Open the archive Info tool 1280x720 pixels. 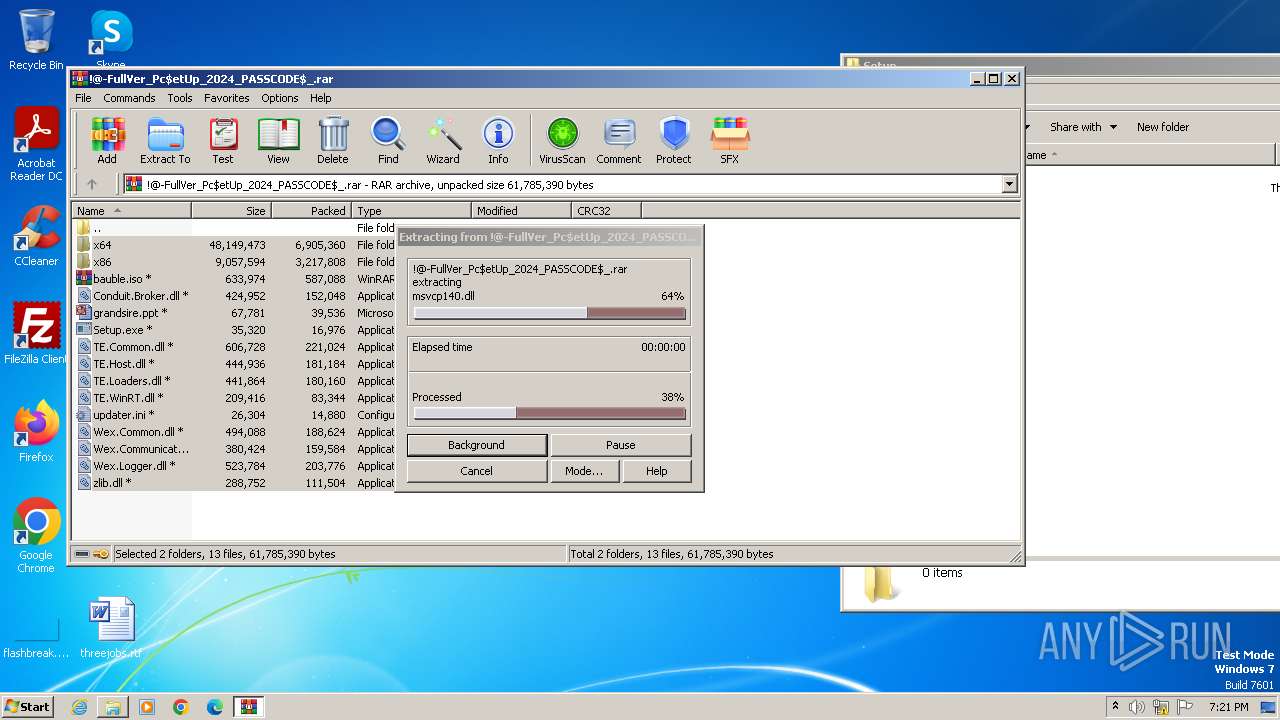coord(498,140)
